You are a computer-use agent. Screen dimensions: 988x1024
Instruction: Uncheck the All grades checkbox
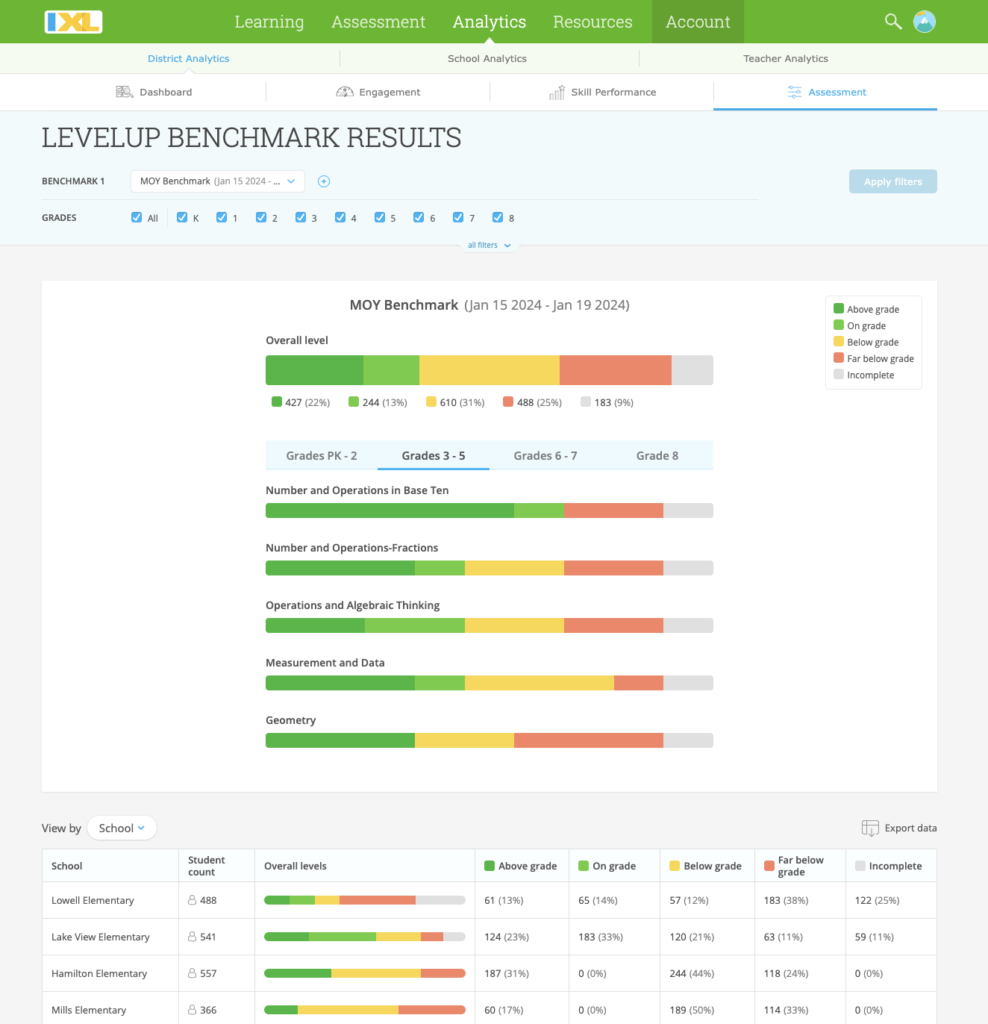pos(135,217)
